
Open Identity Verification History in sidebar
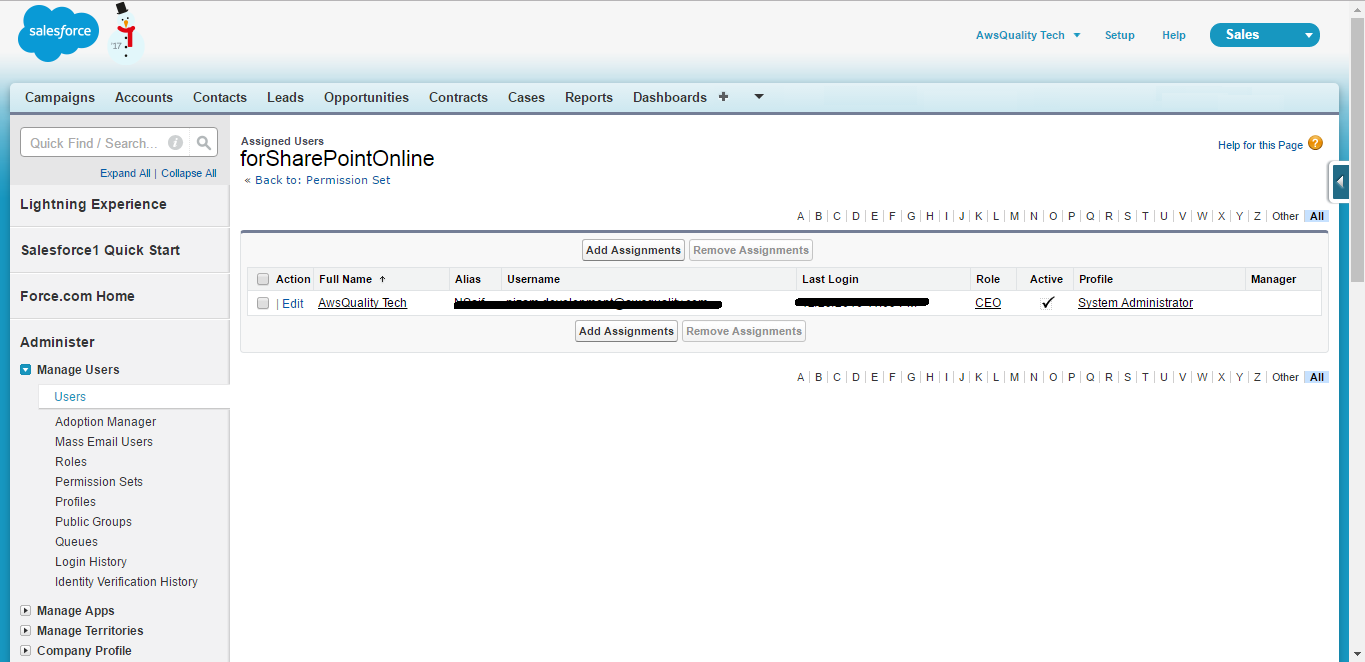click(x=126, y=582)
